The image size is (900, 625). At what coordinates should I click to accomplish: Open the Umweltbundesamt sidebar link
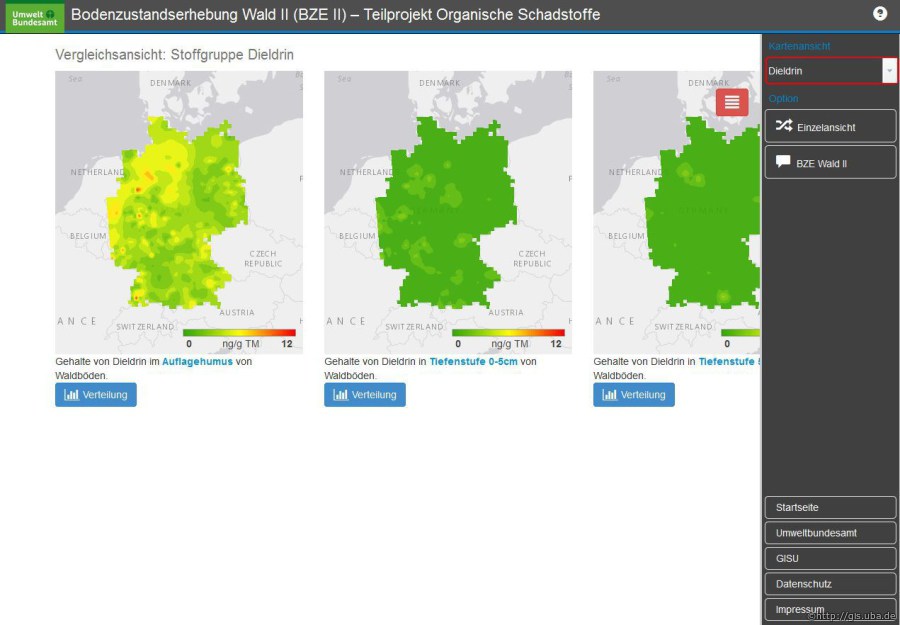(830, 533)
